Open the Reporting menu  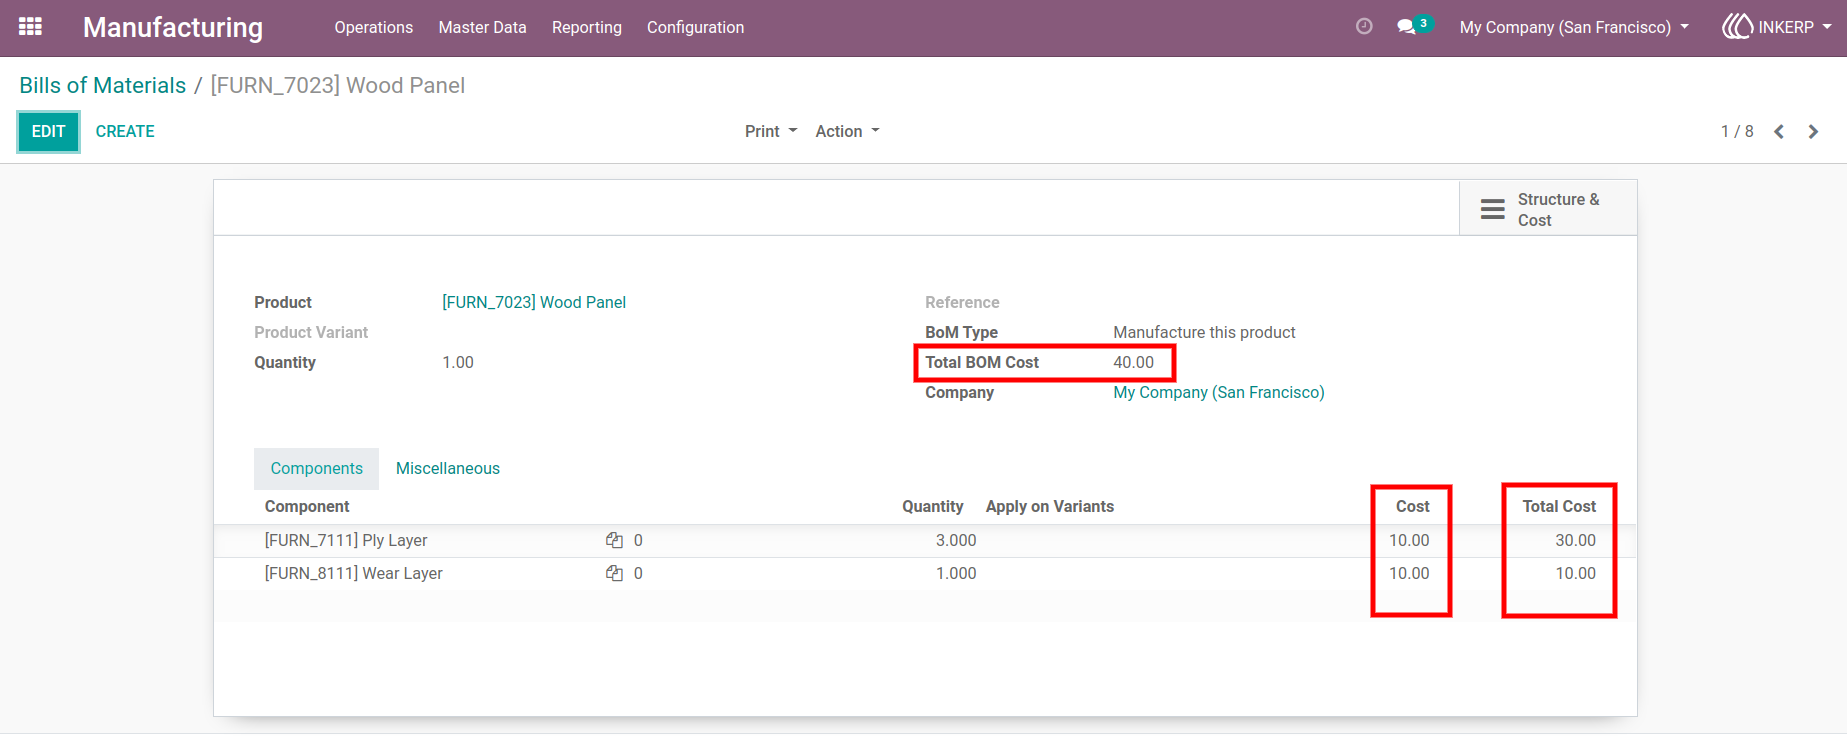tap(587, 27)
